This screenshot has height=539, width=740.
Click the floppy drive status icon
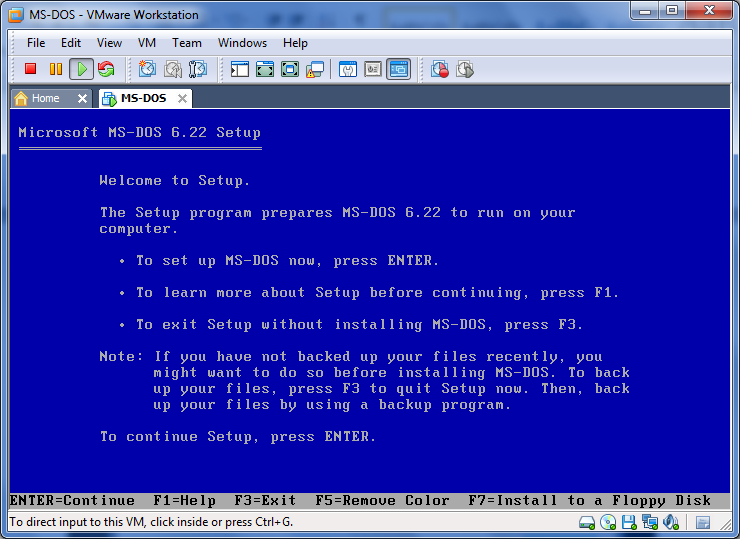629,522
